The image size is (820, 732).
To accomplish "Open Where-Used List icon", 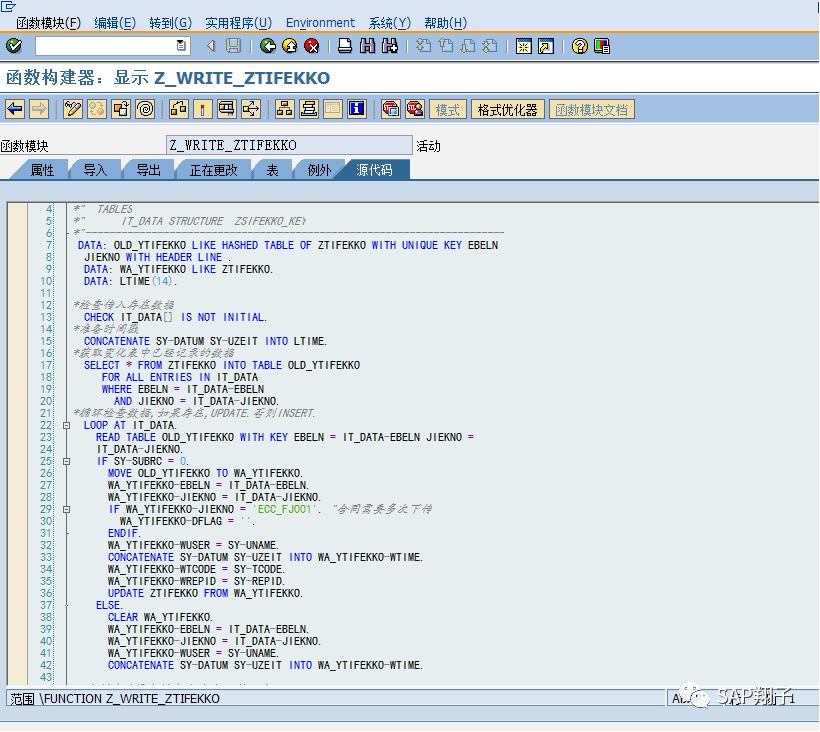I will (x=251, y=109).
